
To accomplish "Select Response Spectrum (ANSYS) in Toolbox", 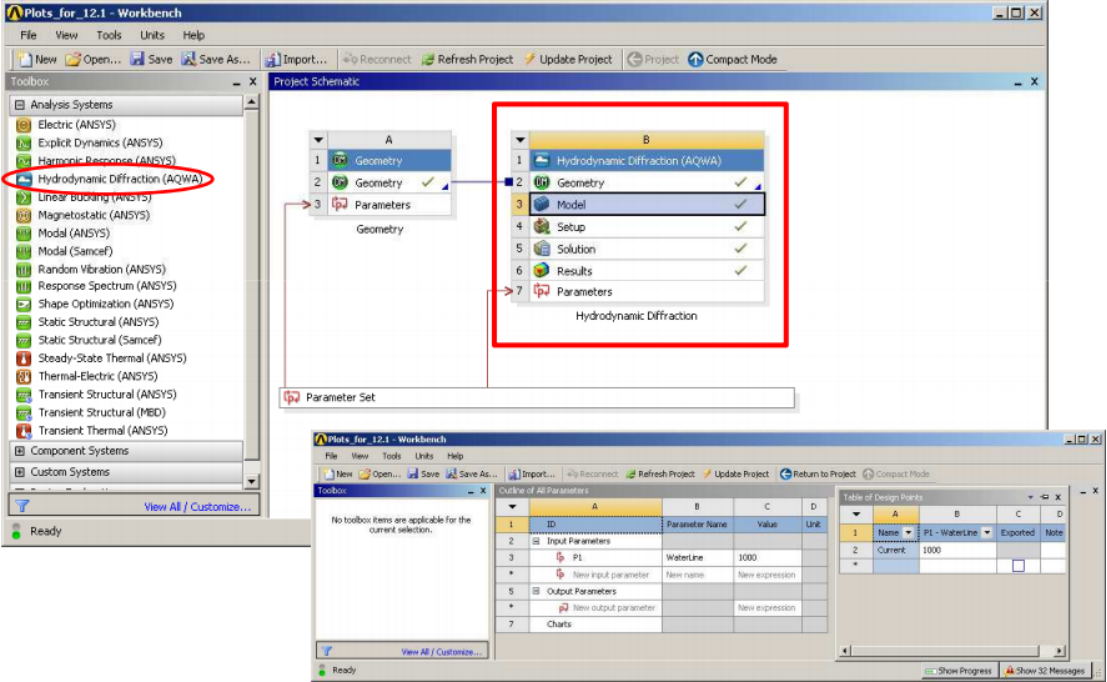I will [107, 286].
